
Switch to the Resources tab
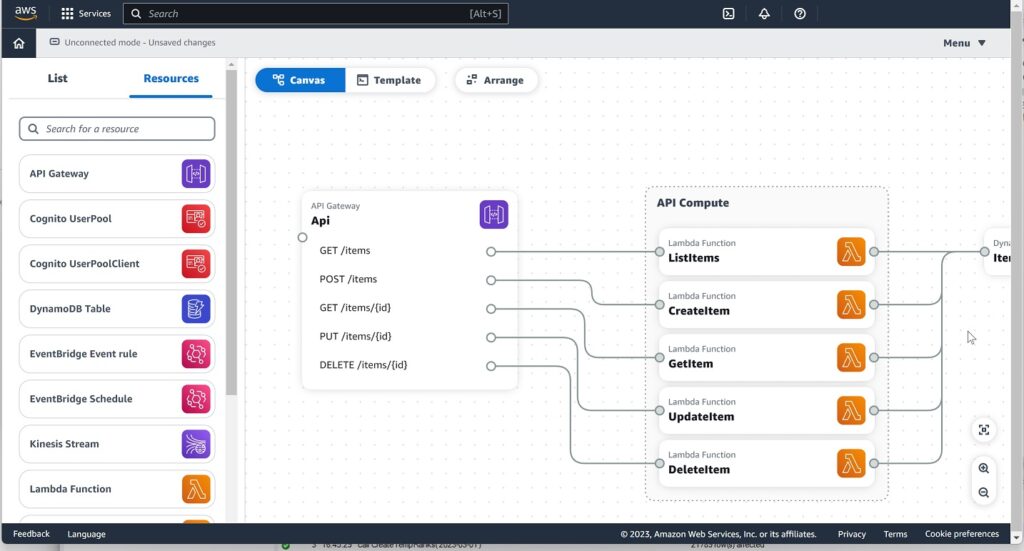(171, 78)
